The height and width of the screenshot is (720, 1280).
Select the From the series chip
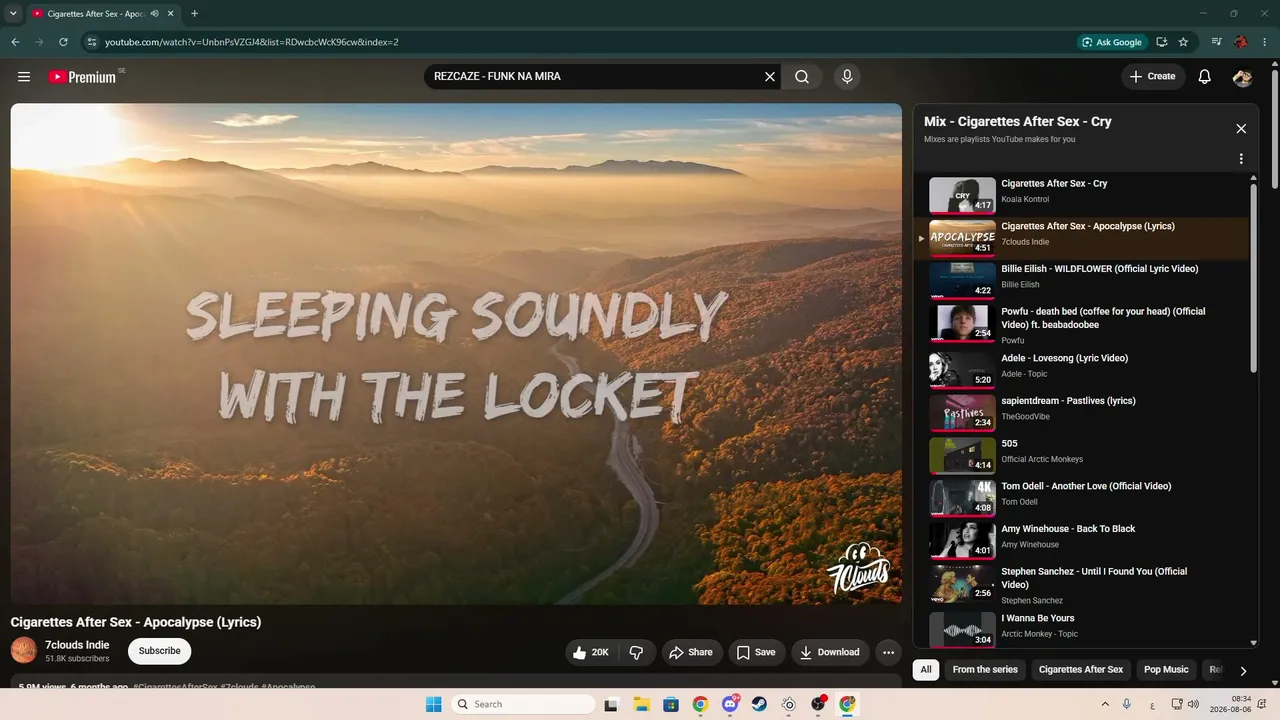pyautogui.click(x=985, y=670)
